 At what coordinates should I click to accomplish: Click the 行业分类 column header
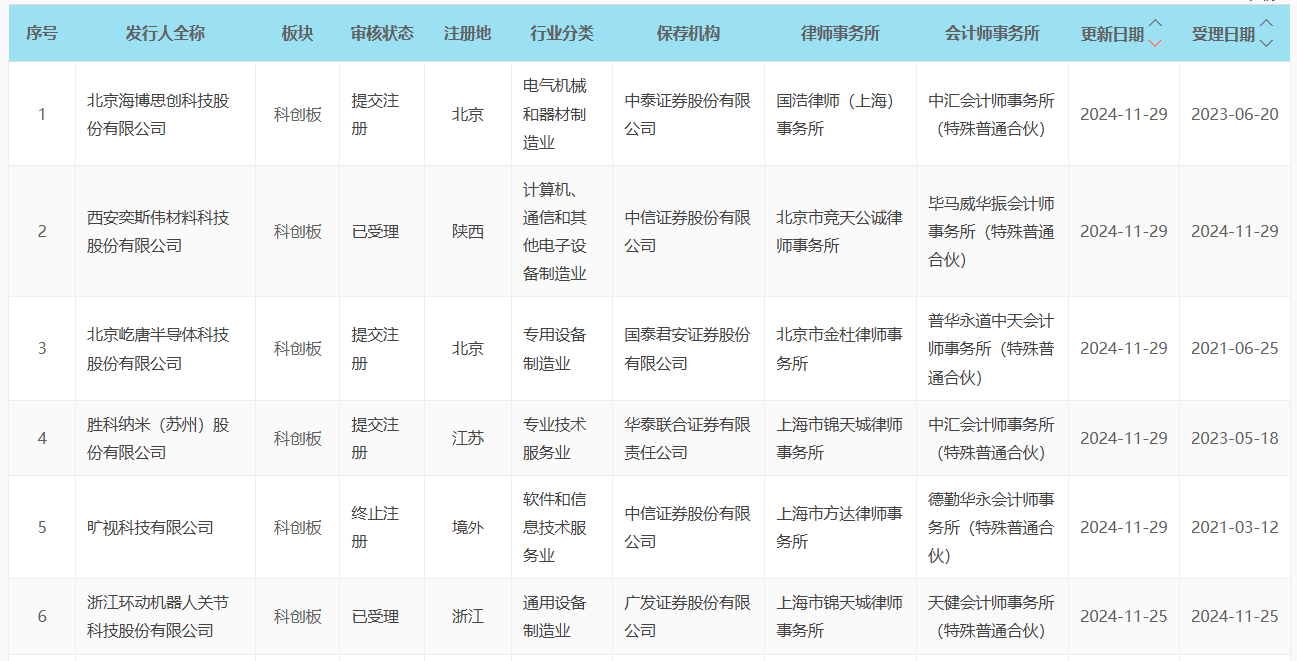(562, 33)
